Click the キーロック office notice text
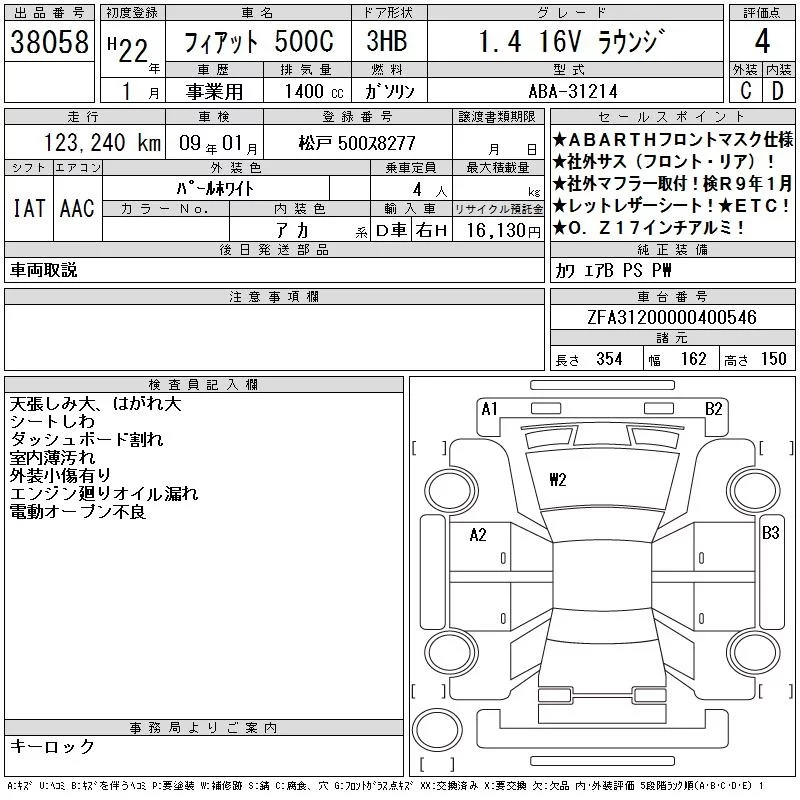Image resolution: width=800 pixels, height=800 pixels. click(x=52, y=746)
